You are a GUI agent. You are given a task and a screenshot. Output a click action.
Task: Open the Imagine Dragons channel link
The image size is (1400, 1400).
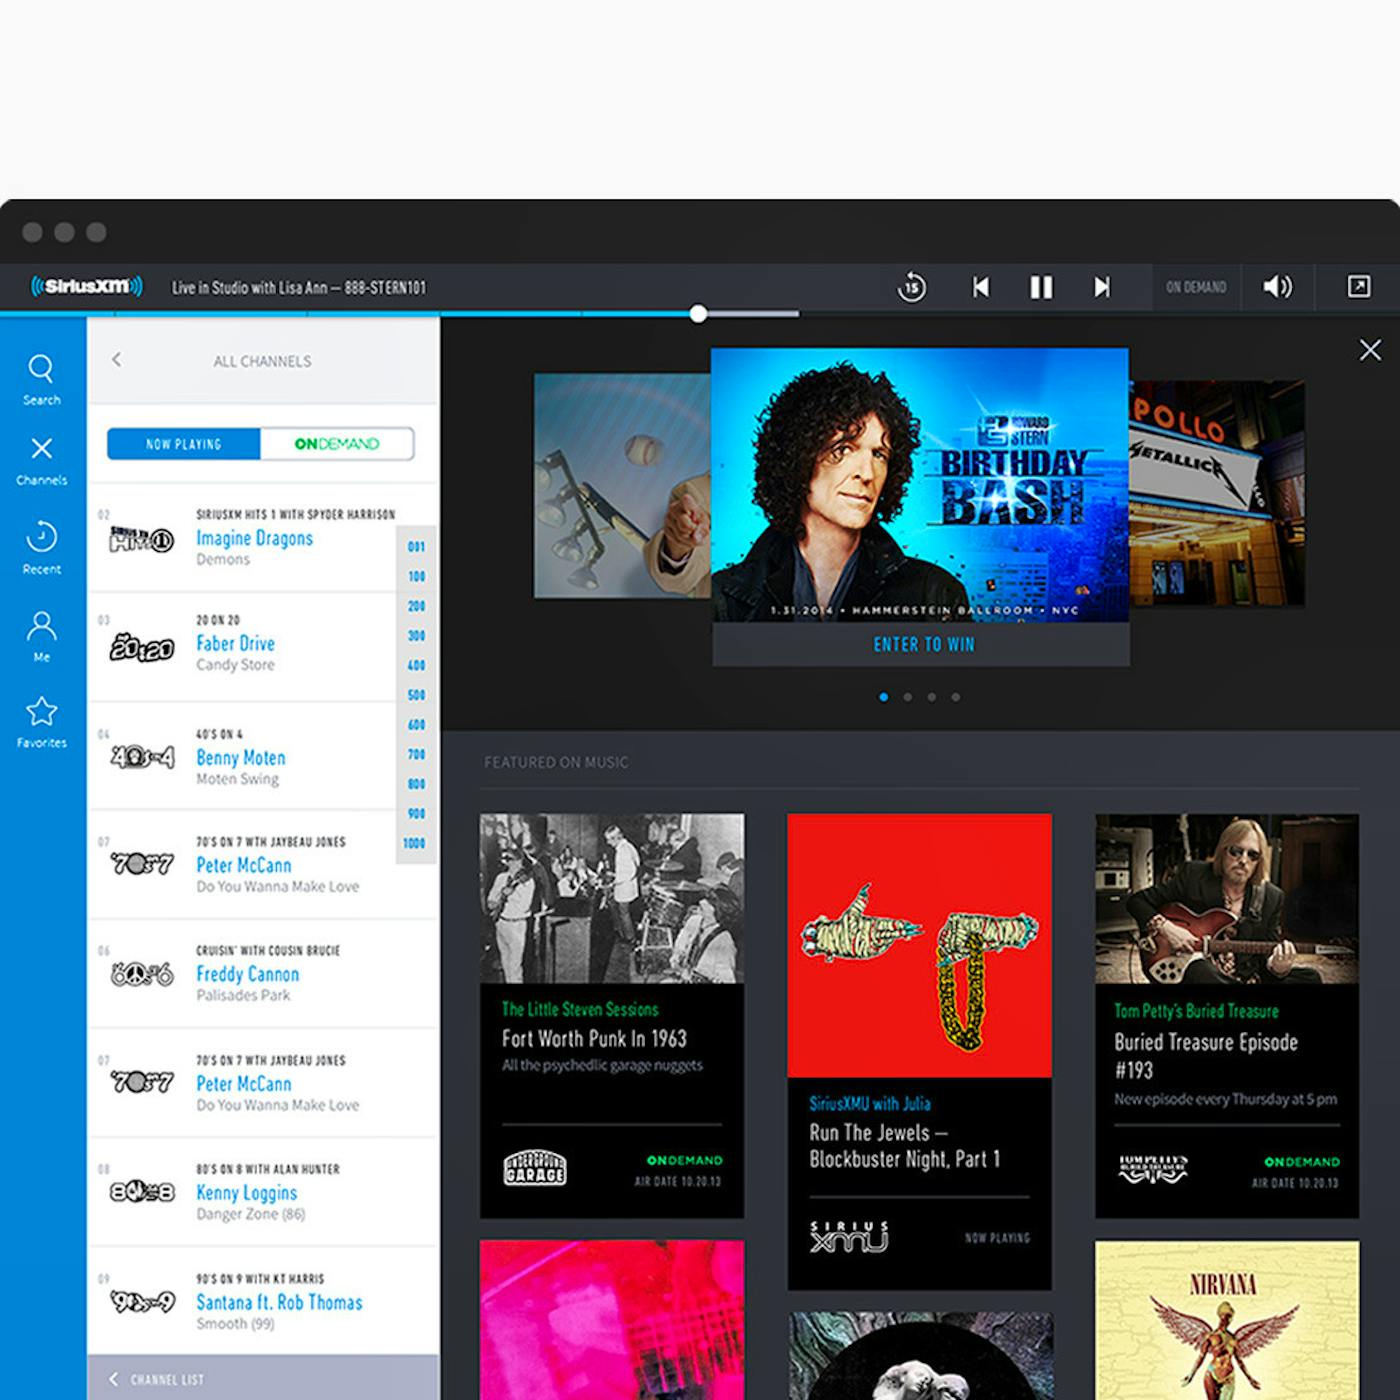[x=255, y=538]
